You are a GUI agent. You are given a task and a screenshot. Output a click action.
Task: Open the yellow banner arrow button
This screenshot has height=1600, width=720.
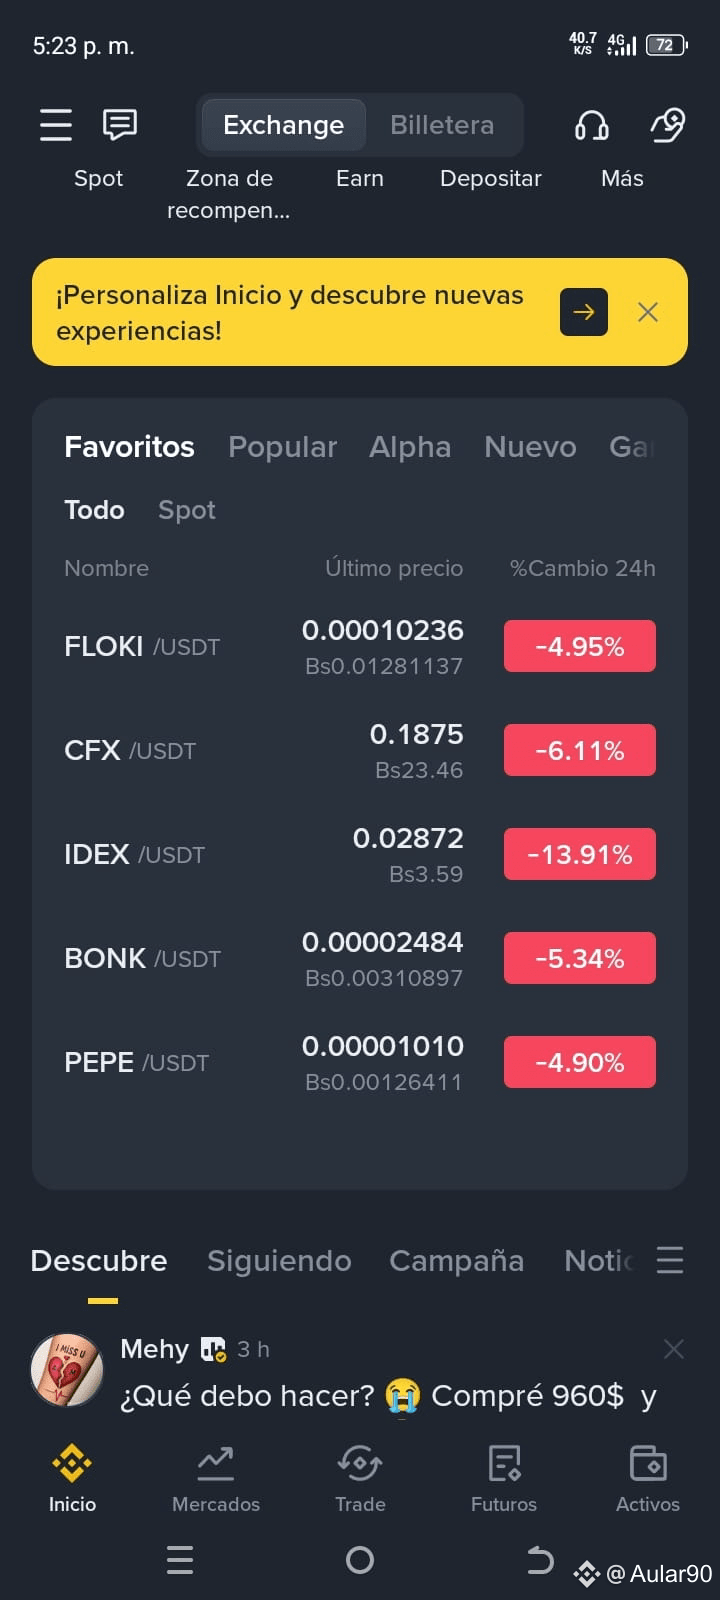point(584,312)
